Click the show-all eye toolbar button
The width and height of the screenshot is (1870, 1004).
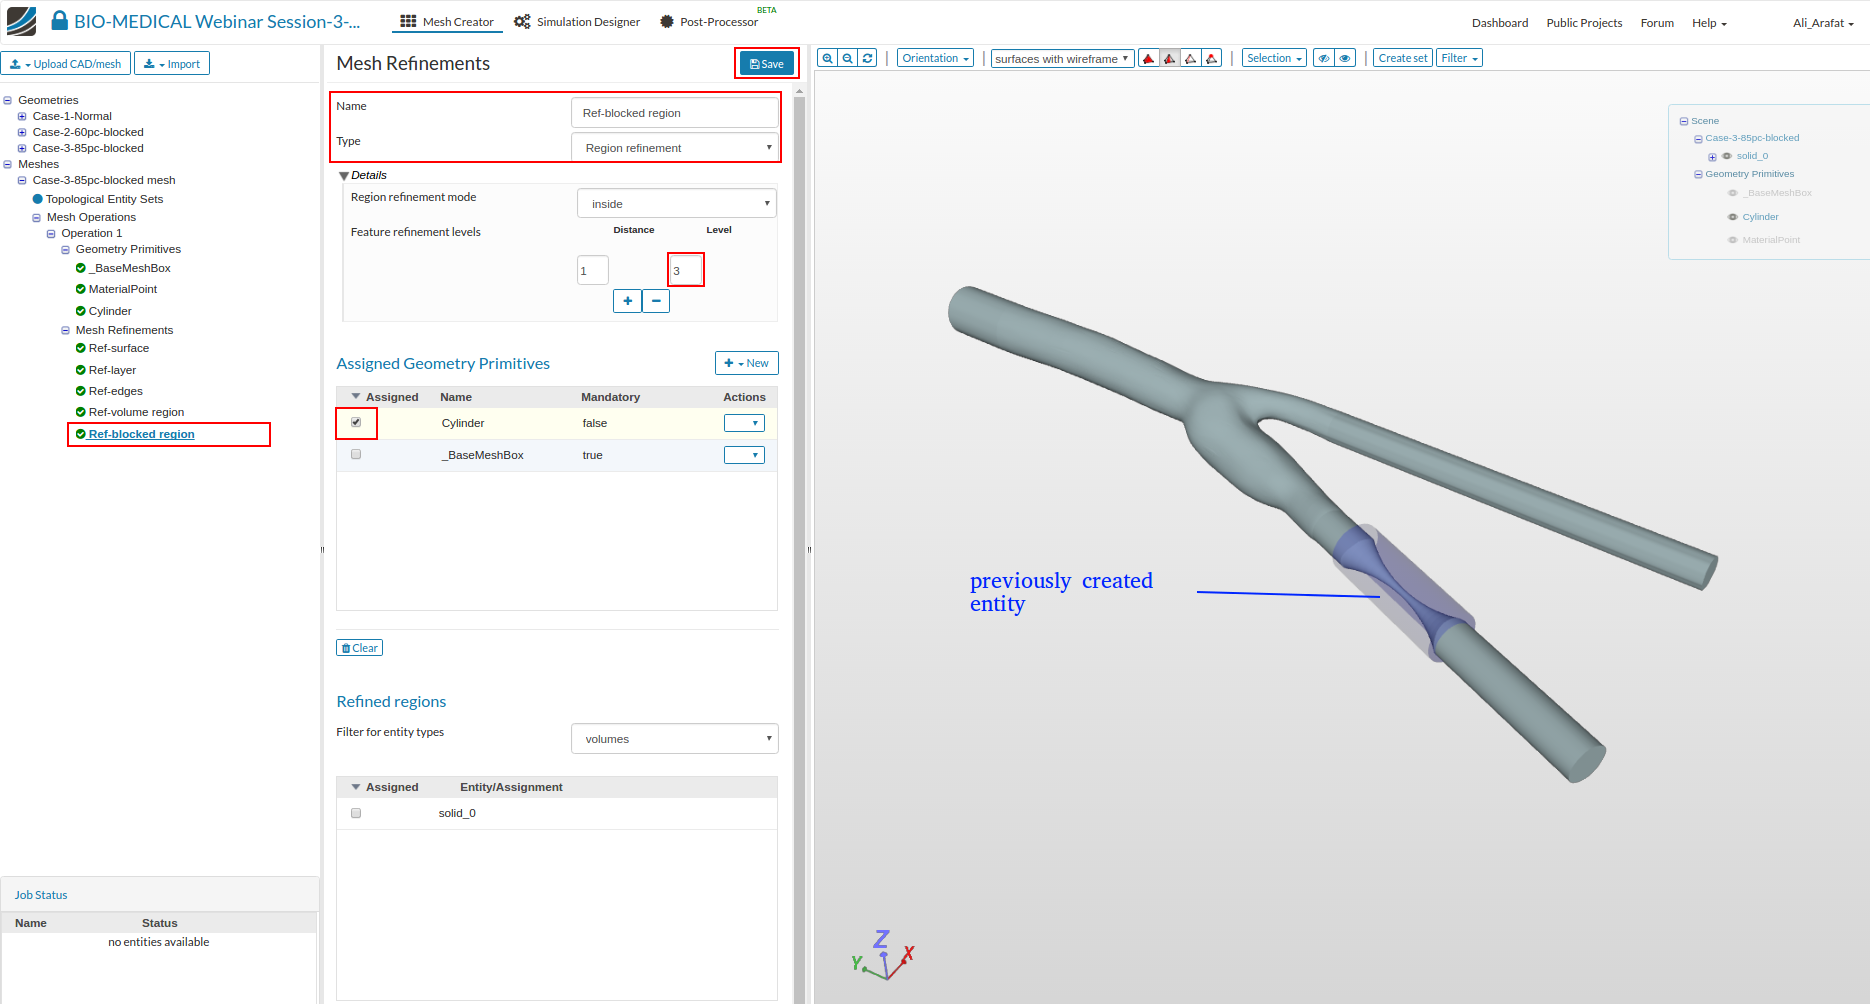pyautogui.click(x=1345, y=58)
